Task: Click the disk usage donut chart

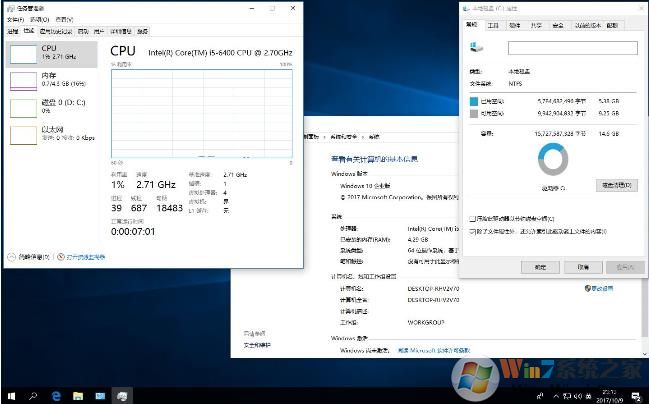Action: pyautogui.click(x=553, y=159)
